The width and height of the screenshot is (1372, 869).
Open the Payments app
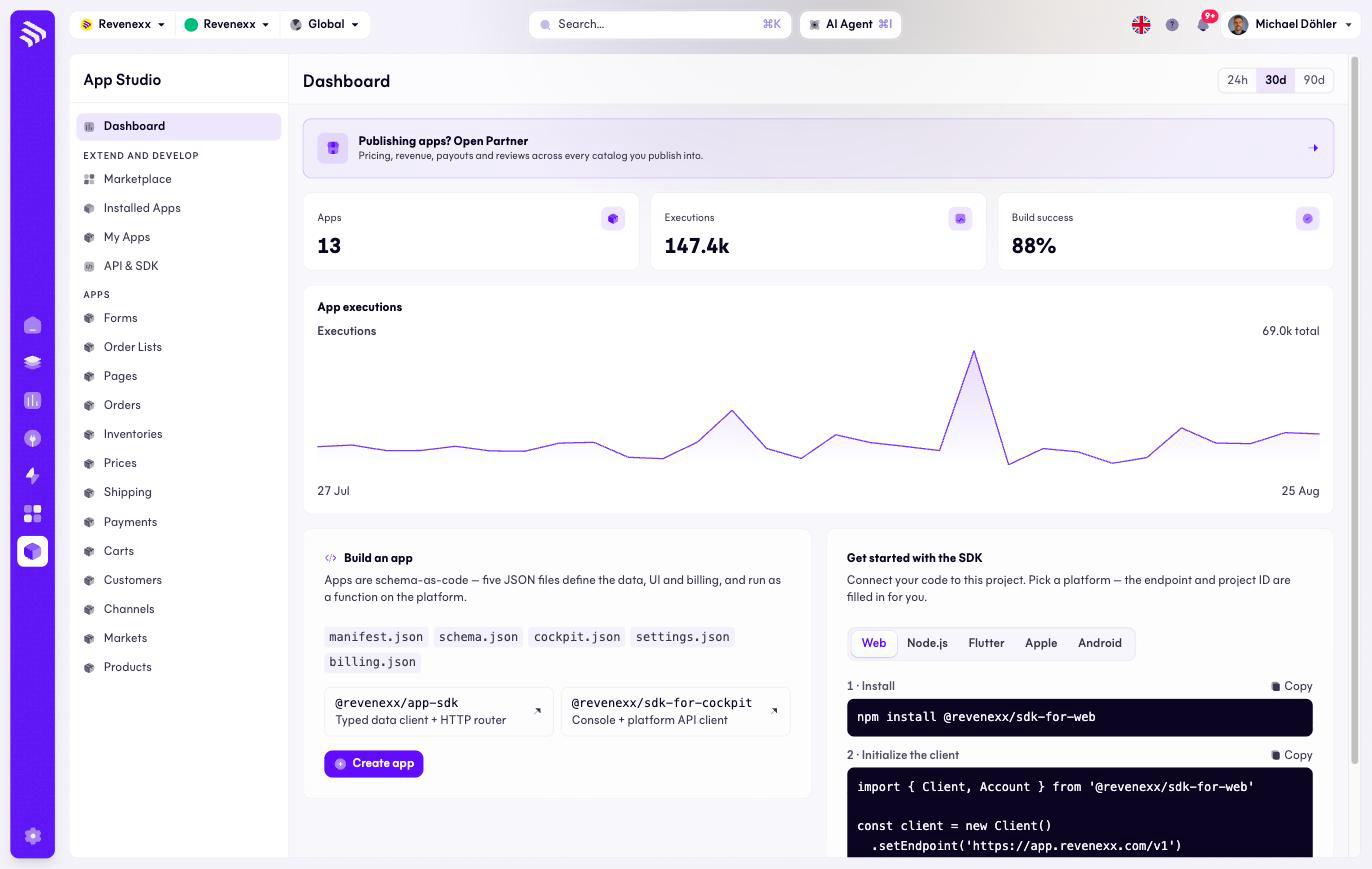click(x=179, y=522)
